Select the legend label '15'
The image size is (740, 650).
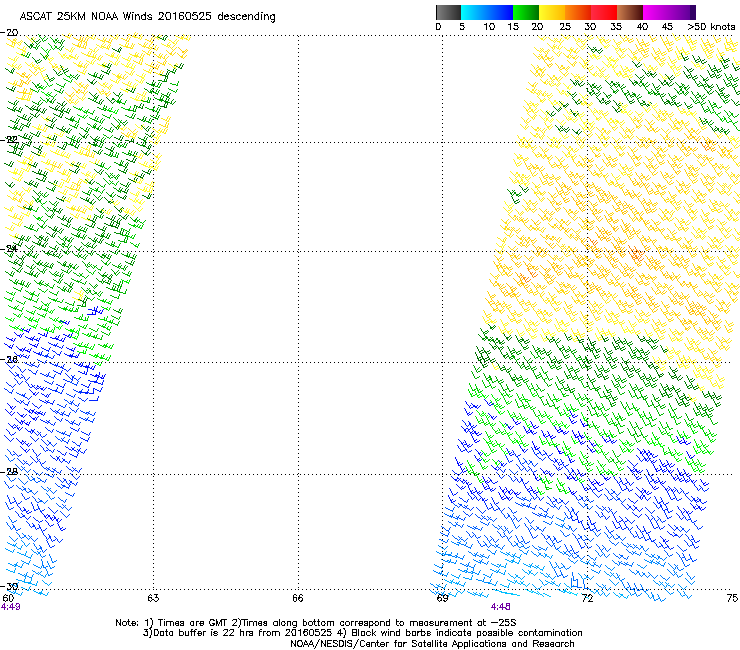[x=513, y=27]
